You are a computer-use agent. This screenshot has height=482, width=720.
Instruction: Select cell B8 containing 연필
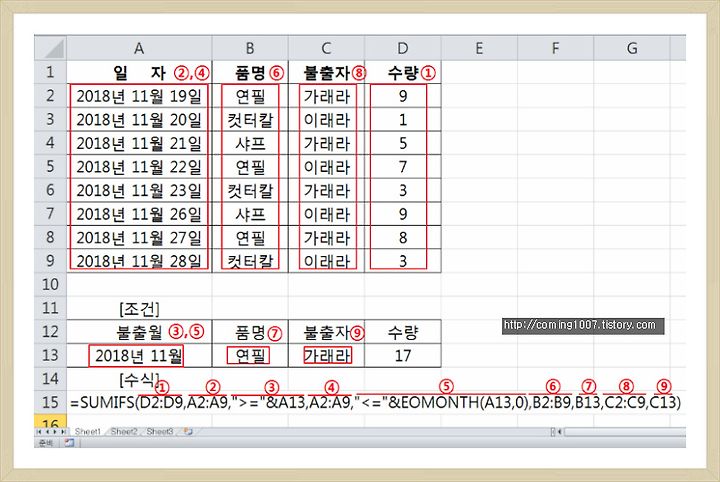click(250, 237)
